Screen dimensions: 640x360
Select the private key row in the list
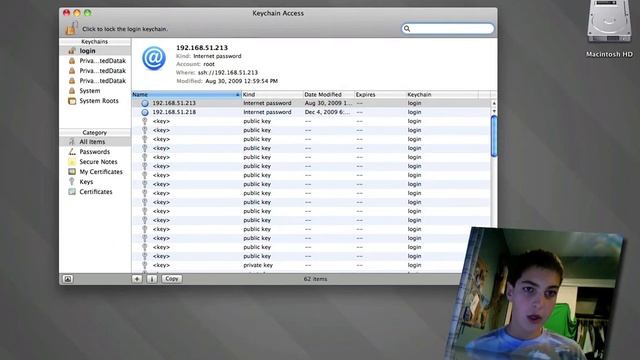pos(311,265)
